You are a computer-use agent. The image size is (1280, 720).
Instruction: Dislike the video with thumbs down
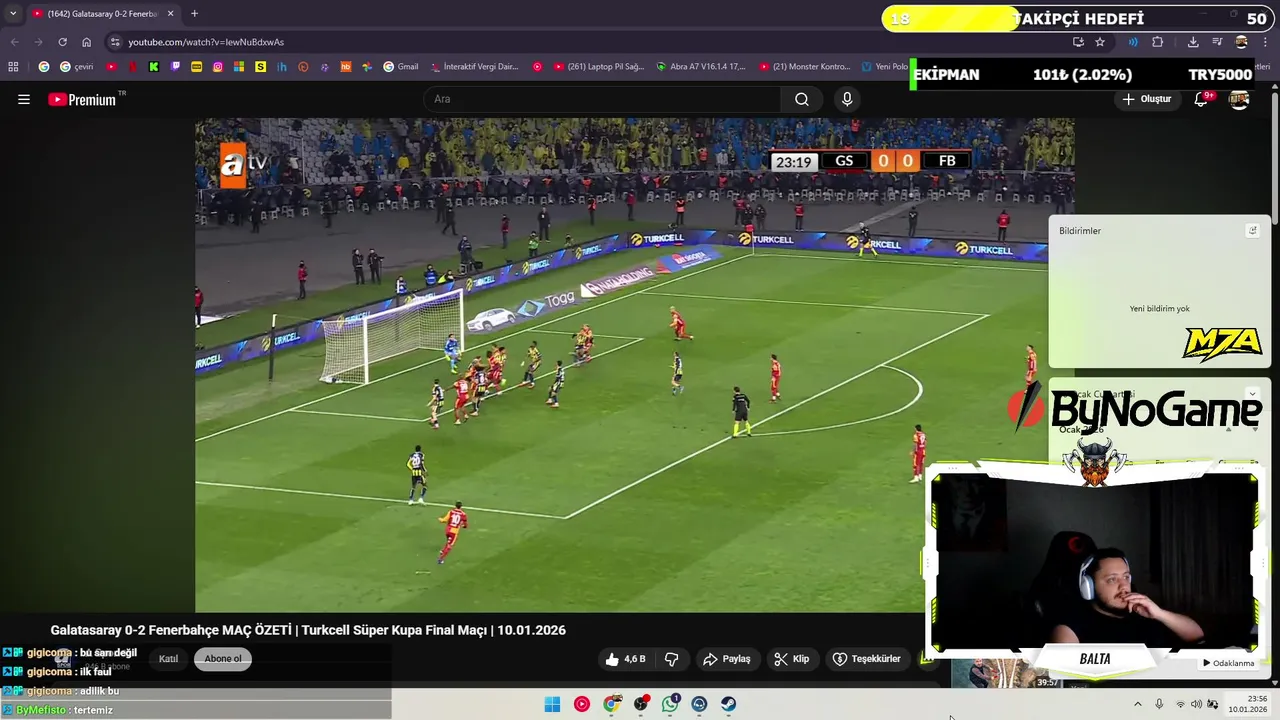coord(672,659)
